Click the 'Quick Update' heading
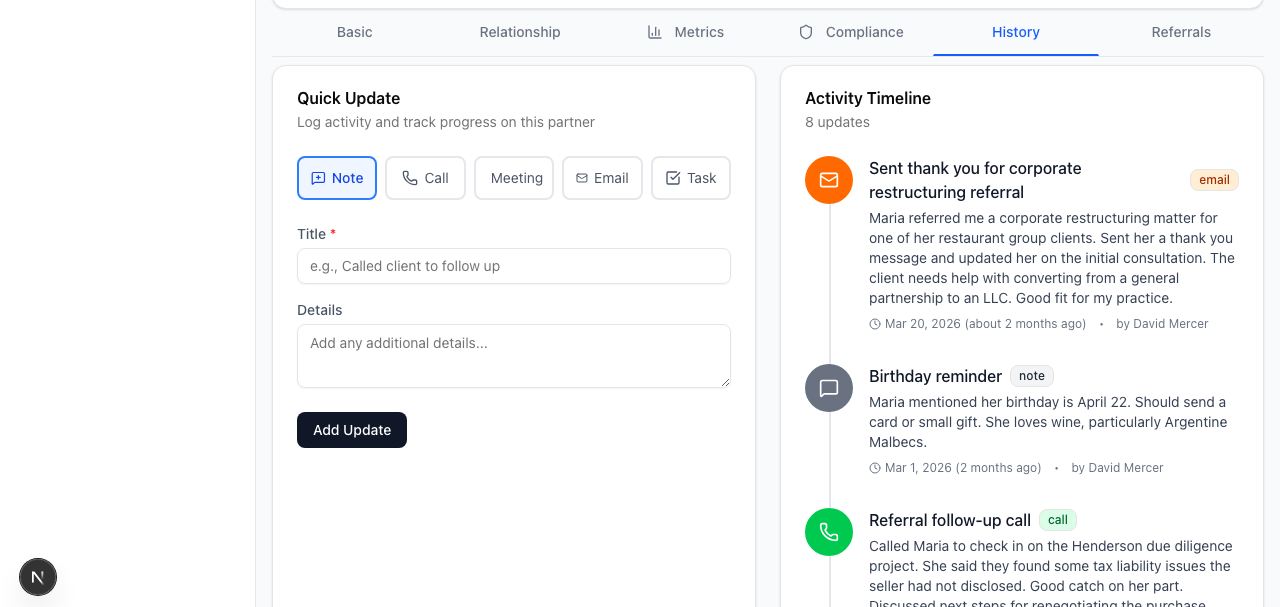 (348, 98)
